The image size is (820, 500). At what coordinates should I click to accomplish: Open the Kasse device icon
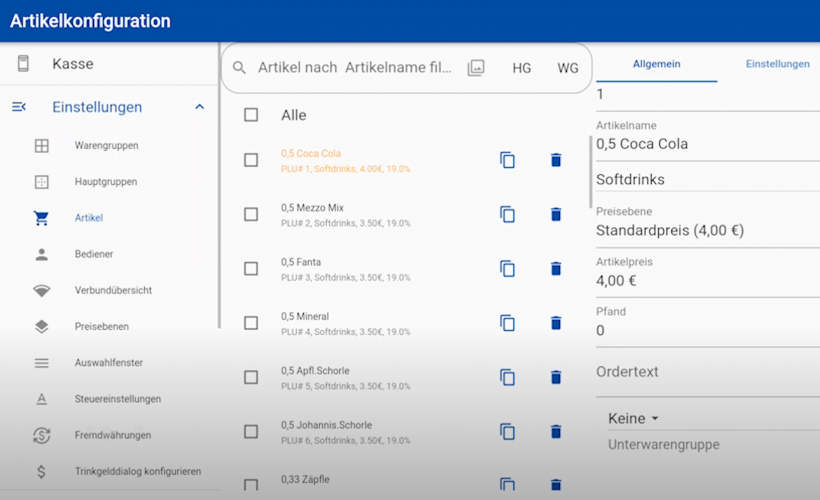pos(23,64)
